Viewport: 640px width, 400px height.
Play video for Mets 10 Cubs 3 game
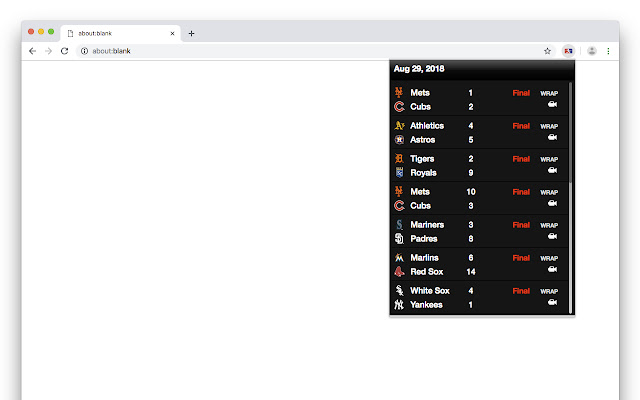click(x=552, y=204)
